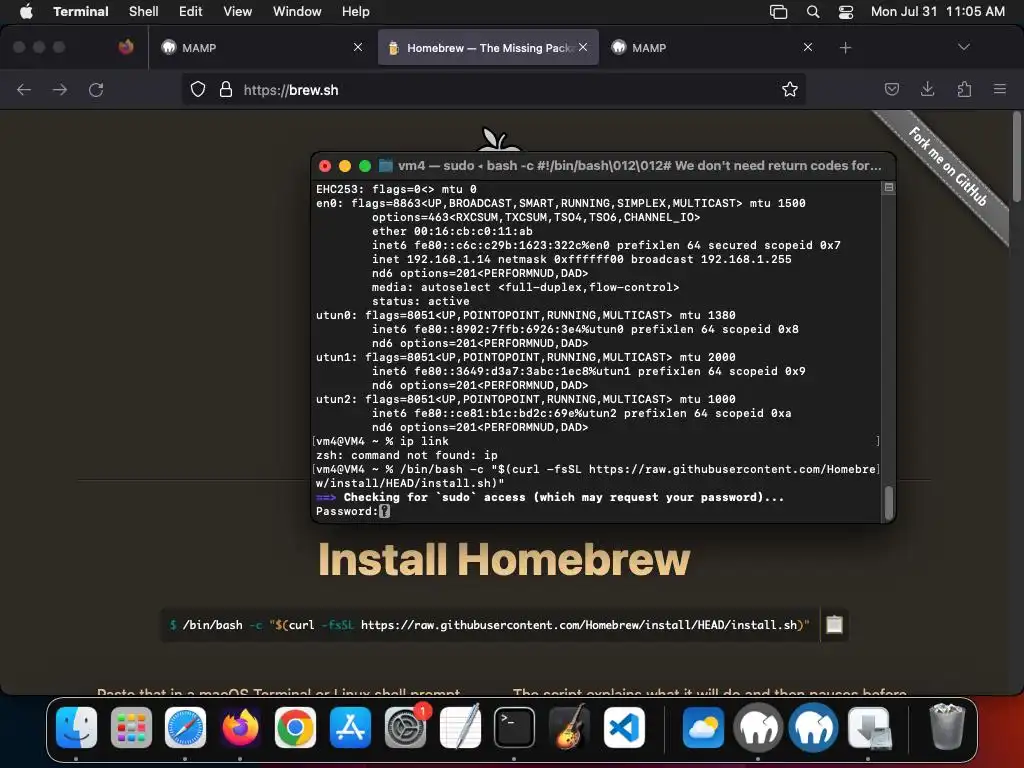Click the Firefox dock icon
Viewport: 1024px width, 768px height.
[240, 728]
